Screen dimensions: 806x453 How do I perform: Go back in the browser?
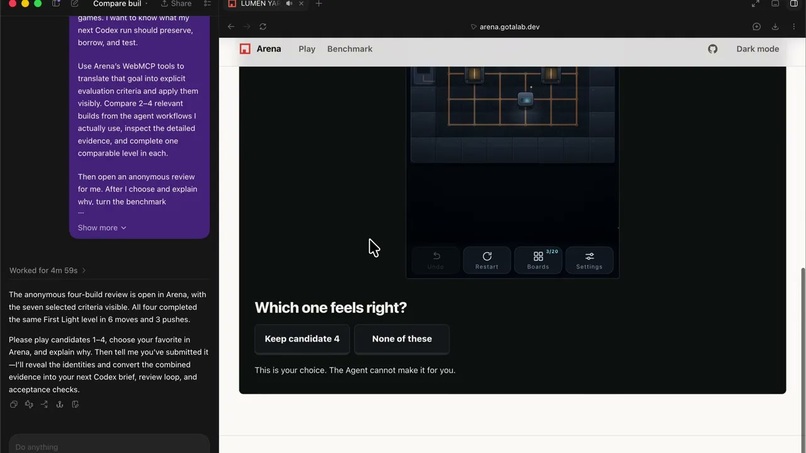coord(231,27)
